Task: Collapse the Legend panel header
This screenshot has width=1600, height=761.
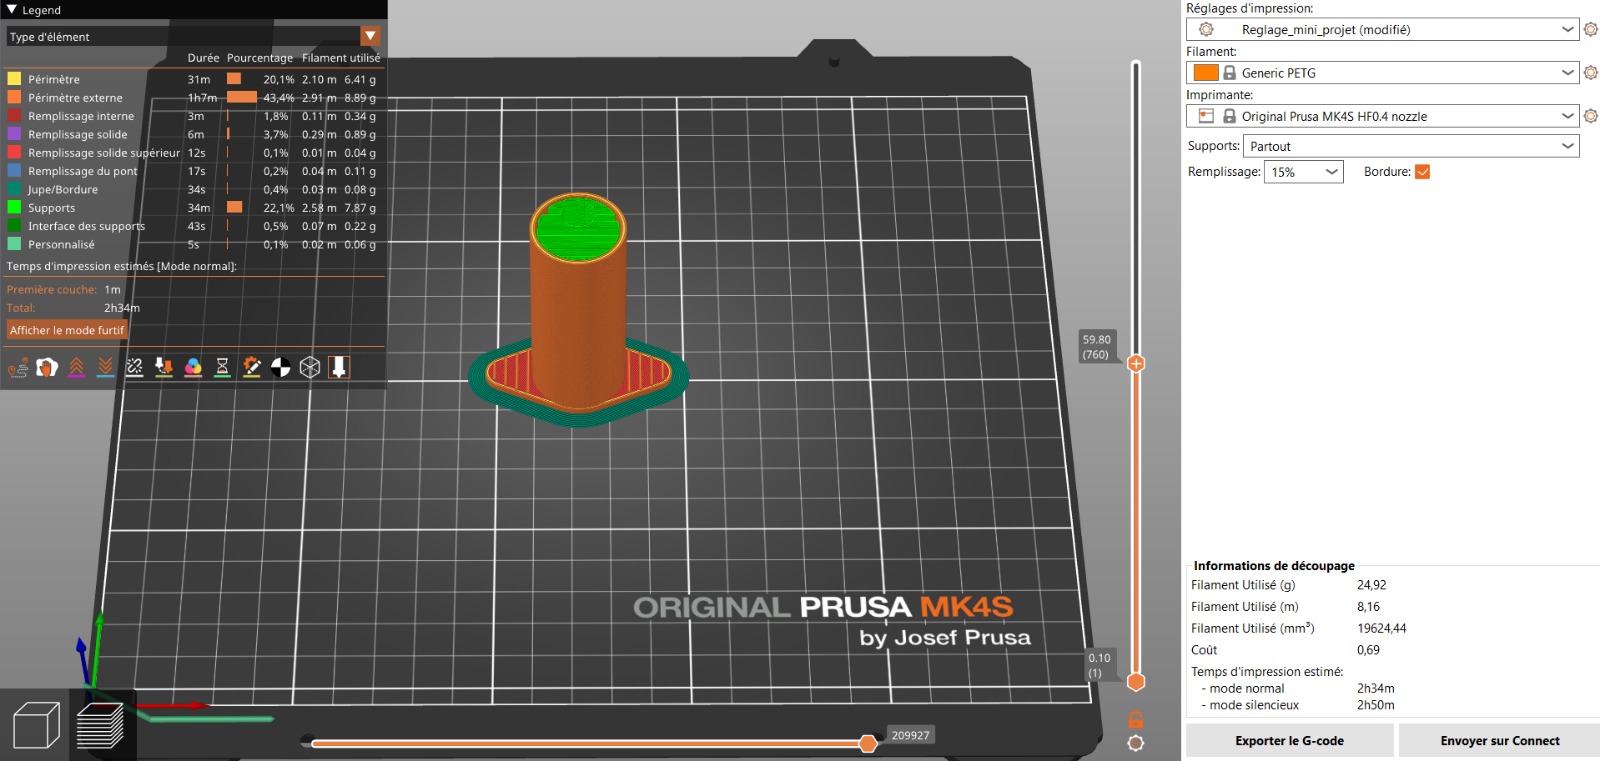Action: (x=12, y=10)
